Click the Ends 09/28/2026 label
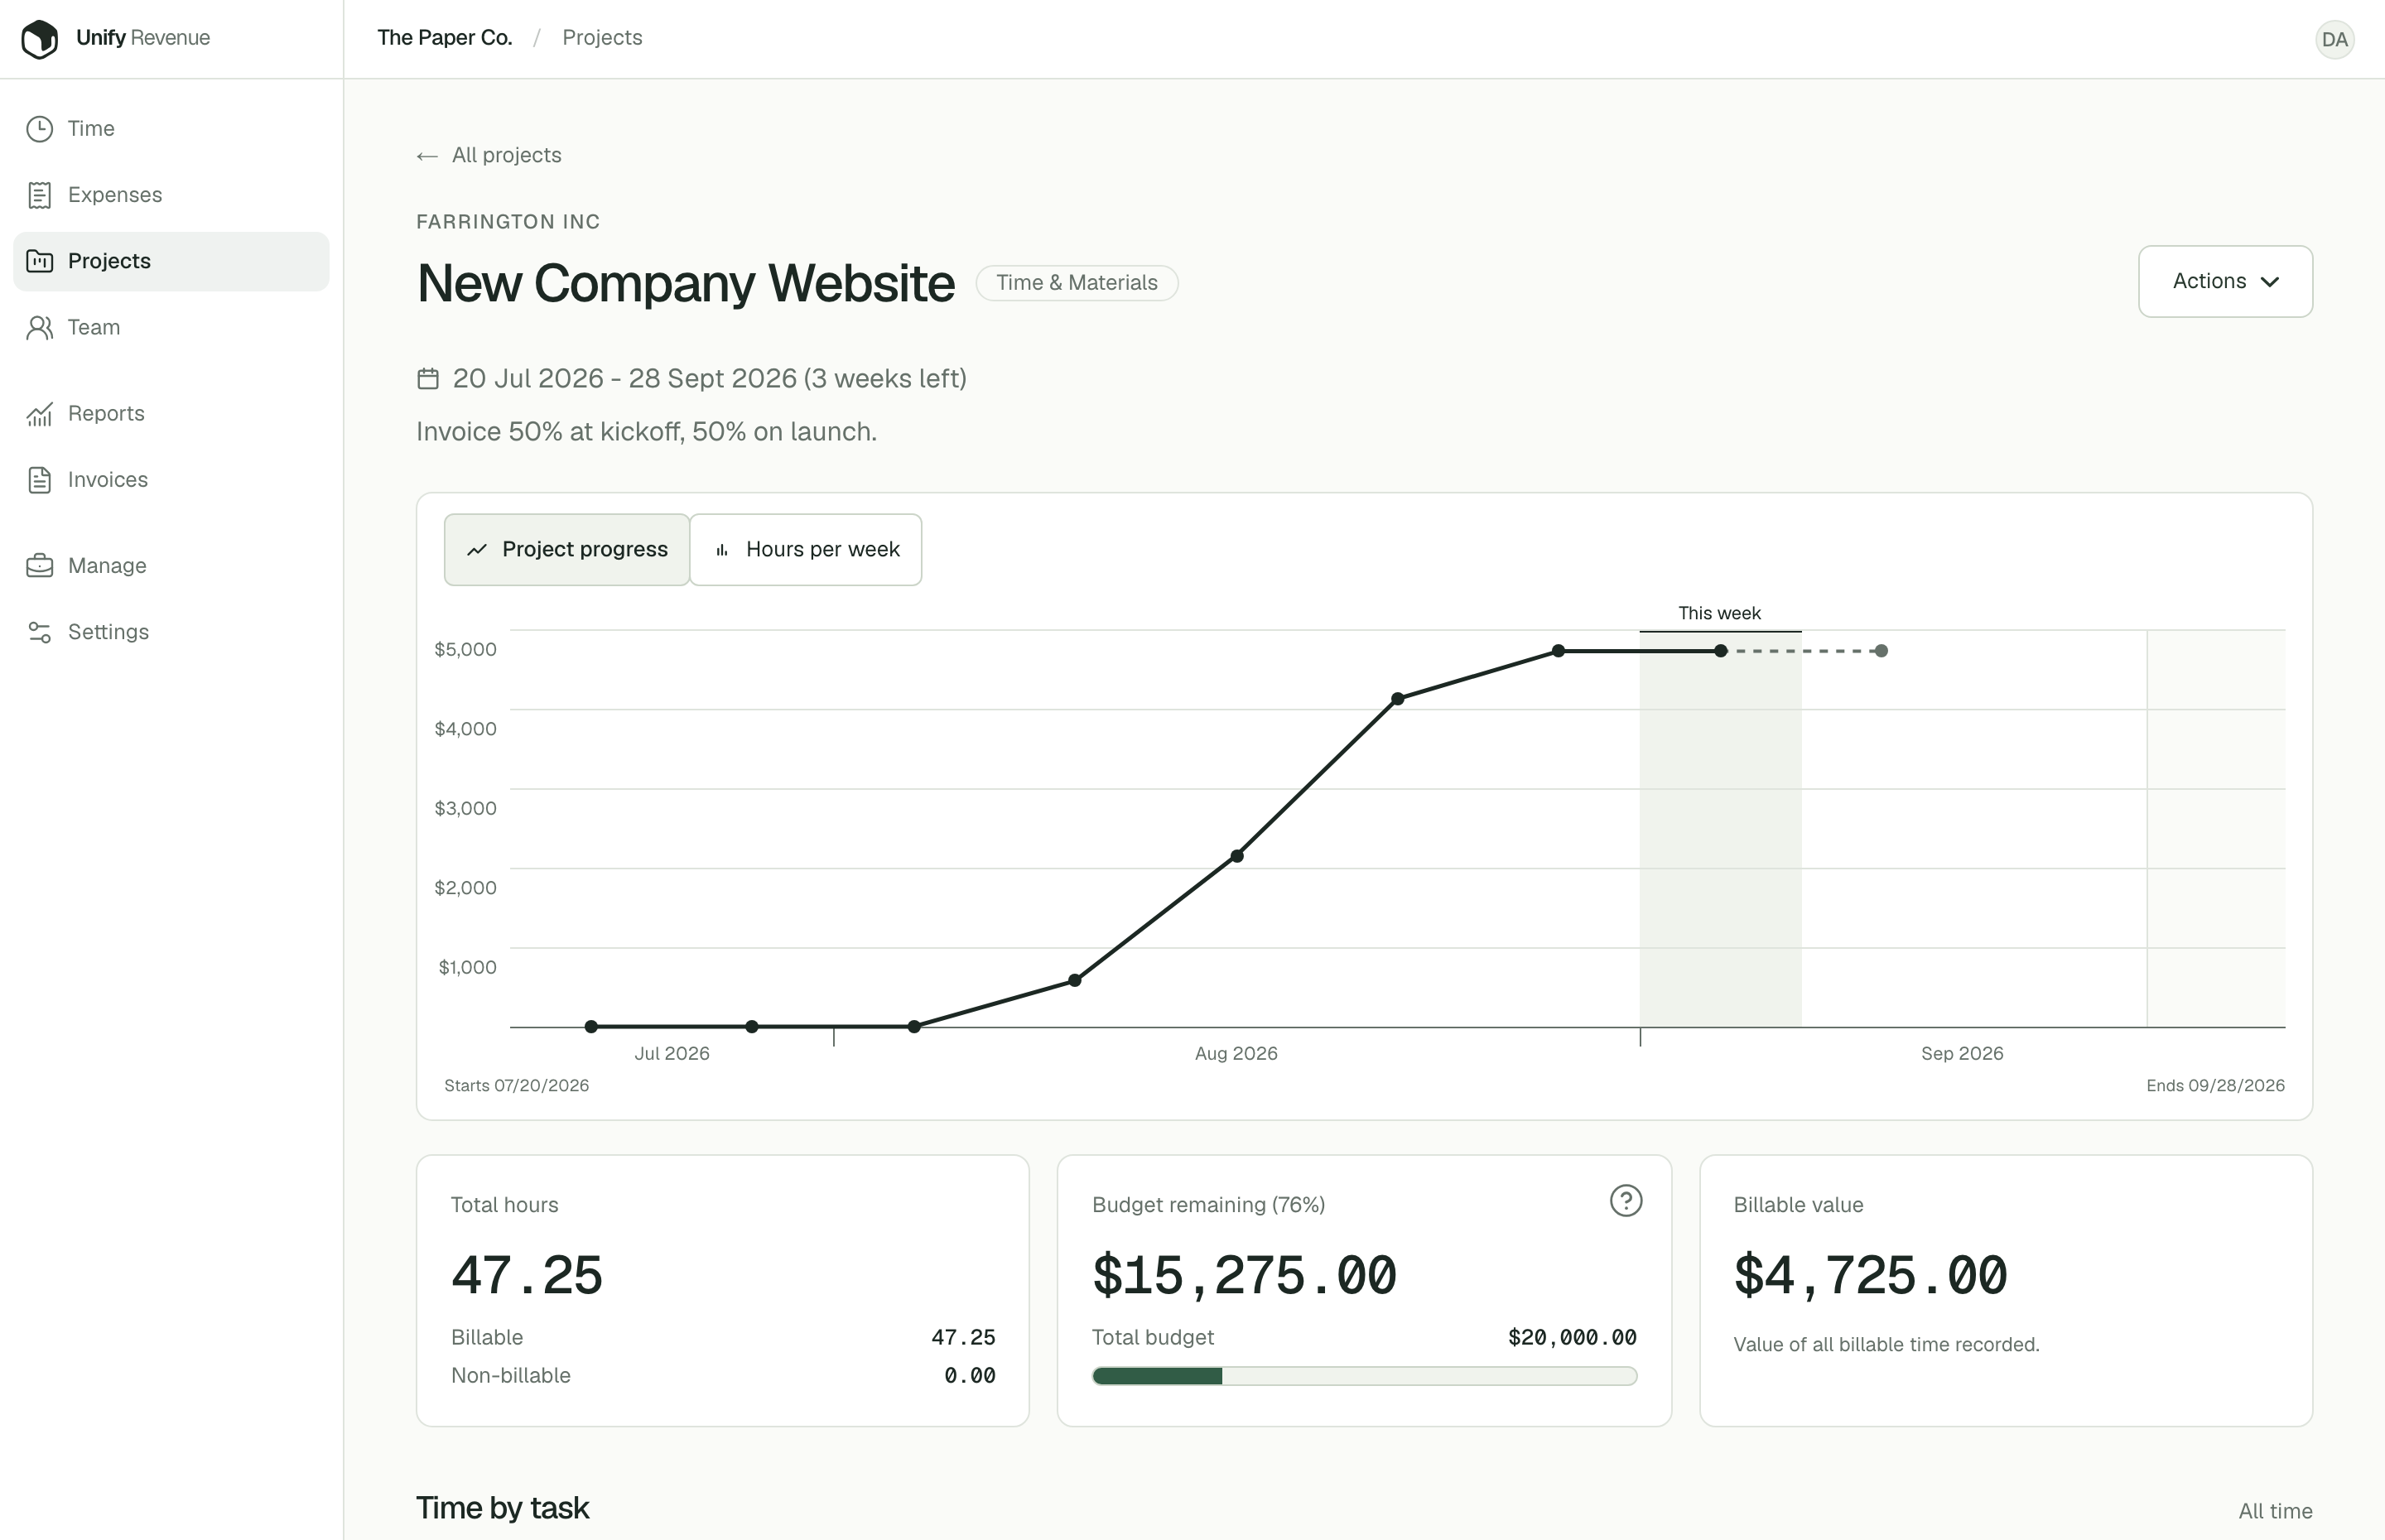Image resolution: width=2385 pixels, height=1540 pixels. [x=2215, y=1086]
